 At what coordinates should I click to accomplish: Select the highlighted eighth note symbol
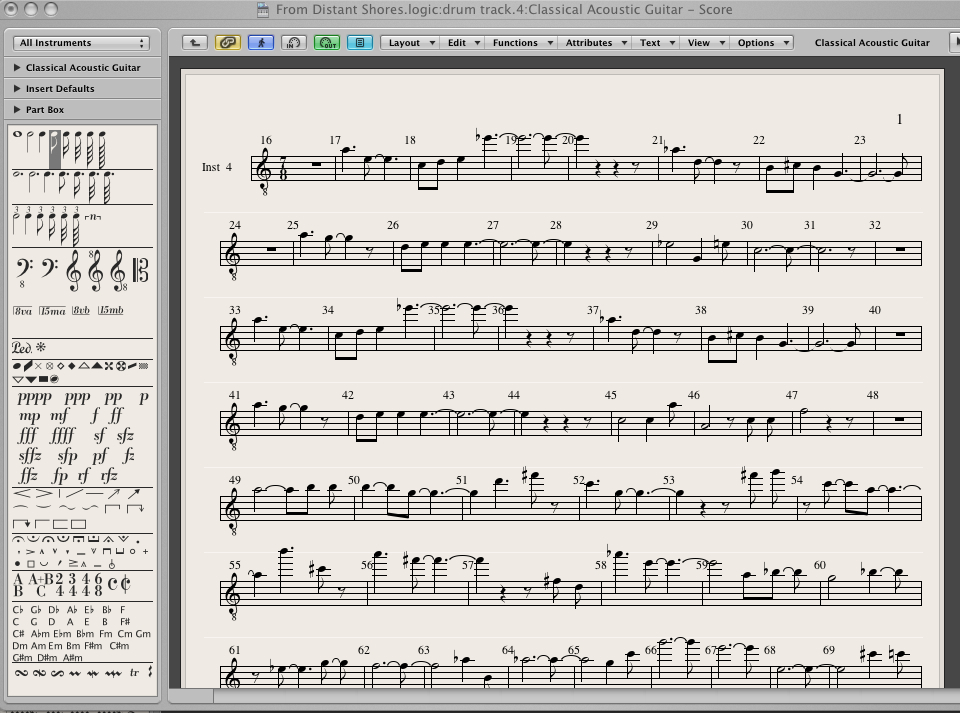(x=55, y=149)
